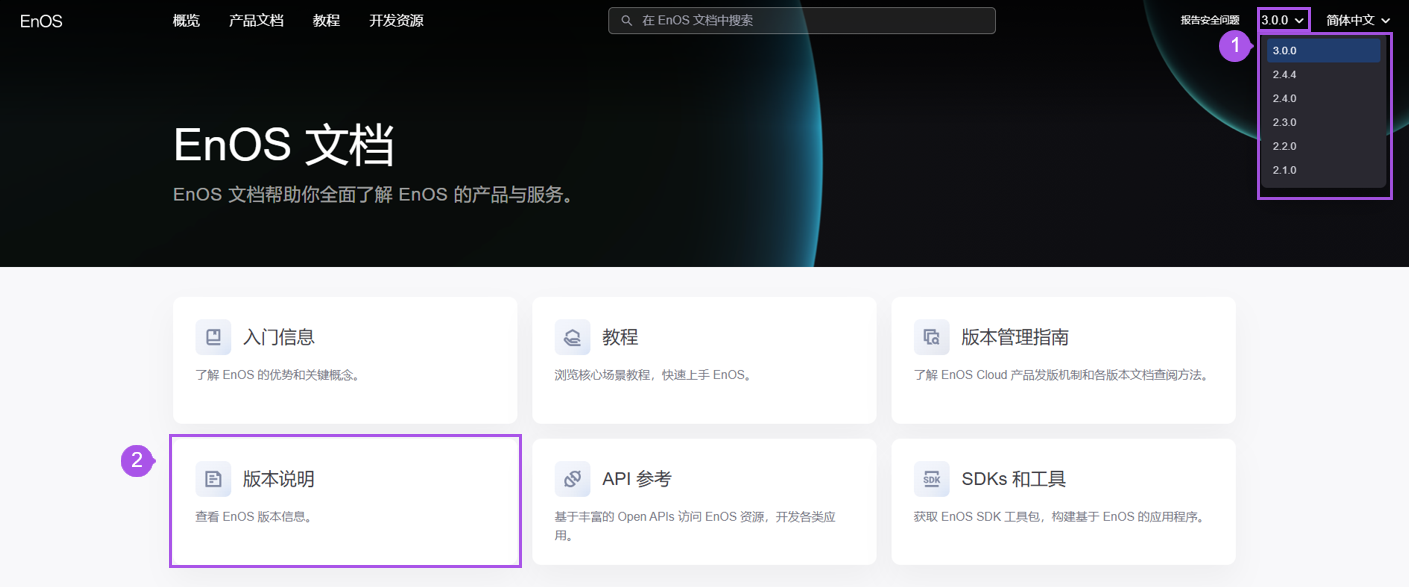Open the 简体中文 language dropdown
The image size is (1409, 587).
tap(1358, 20)
